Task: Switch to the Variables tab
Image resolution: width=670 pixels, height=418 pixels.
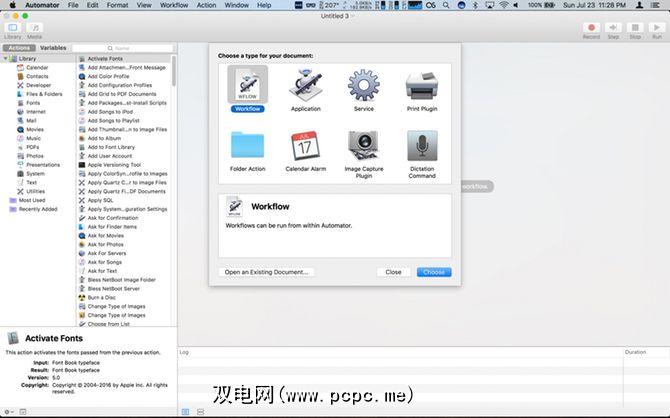Action: [53, 48]
